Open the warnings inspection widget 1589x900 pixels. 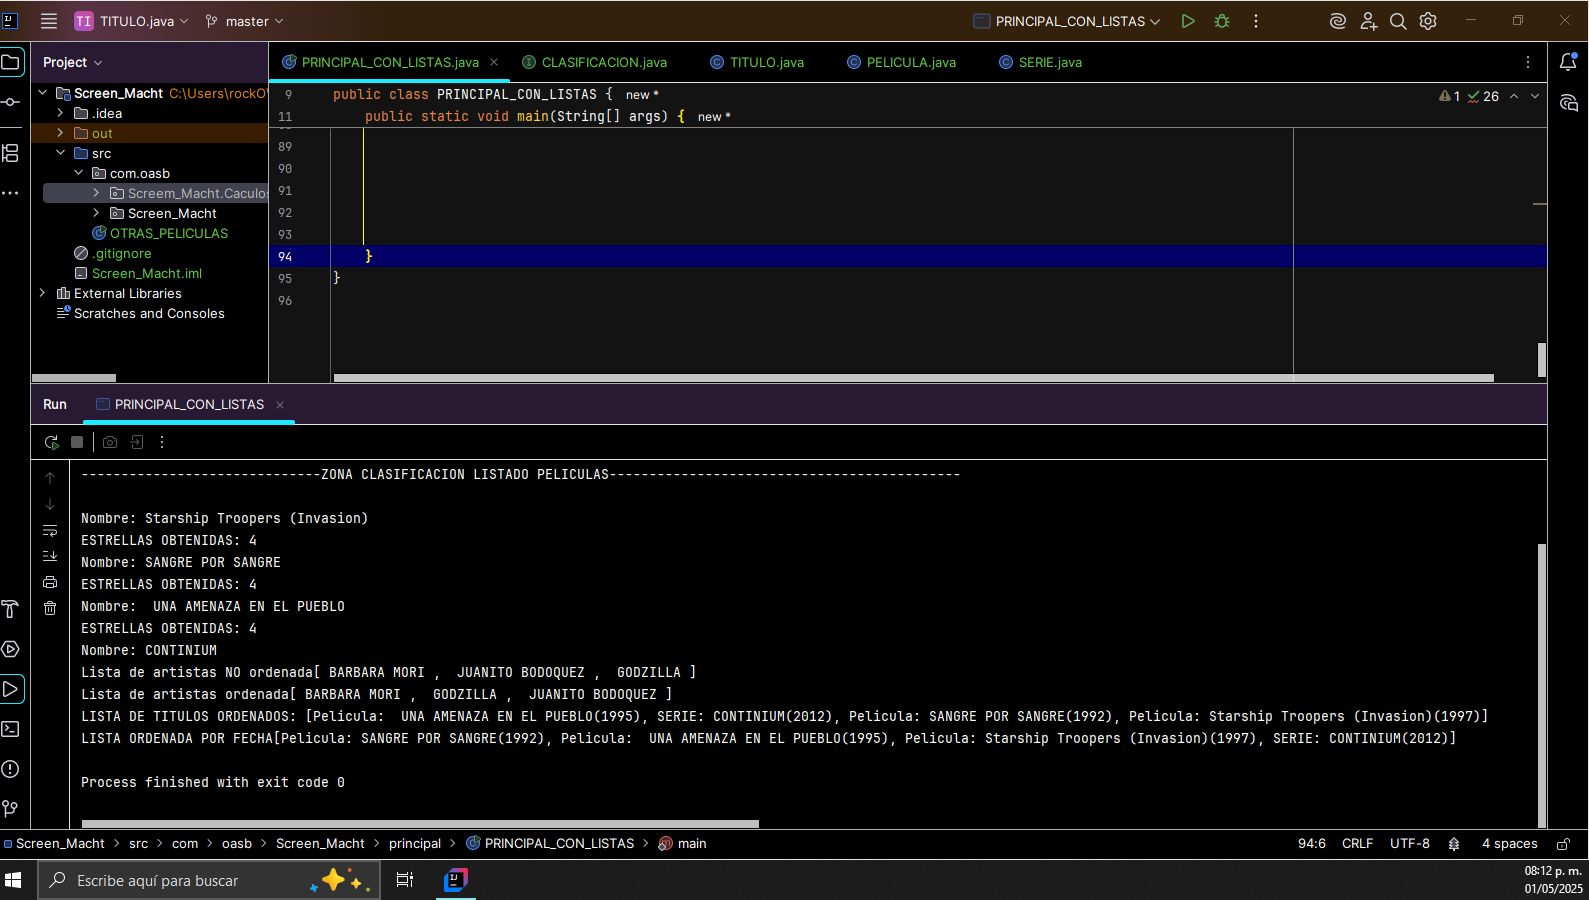pos(1469,96)
